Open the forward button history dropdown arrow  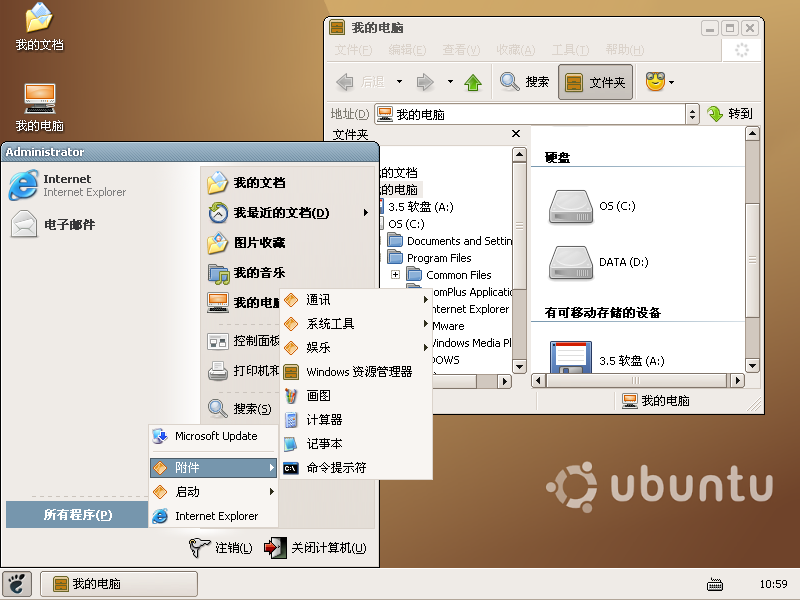click(x=450, y=82)
